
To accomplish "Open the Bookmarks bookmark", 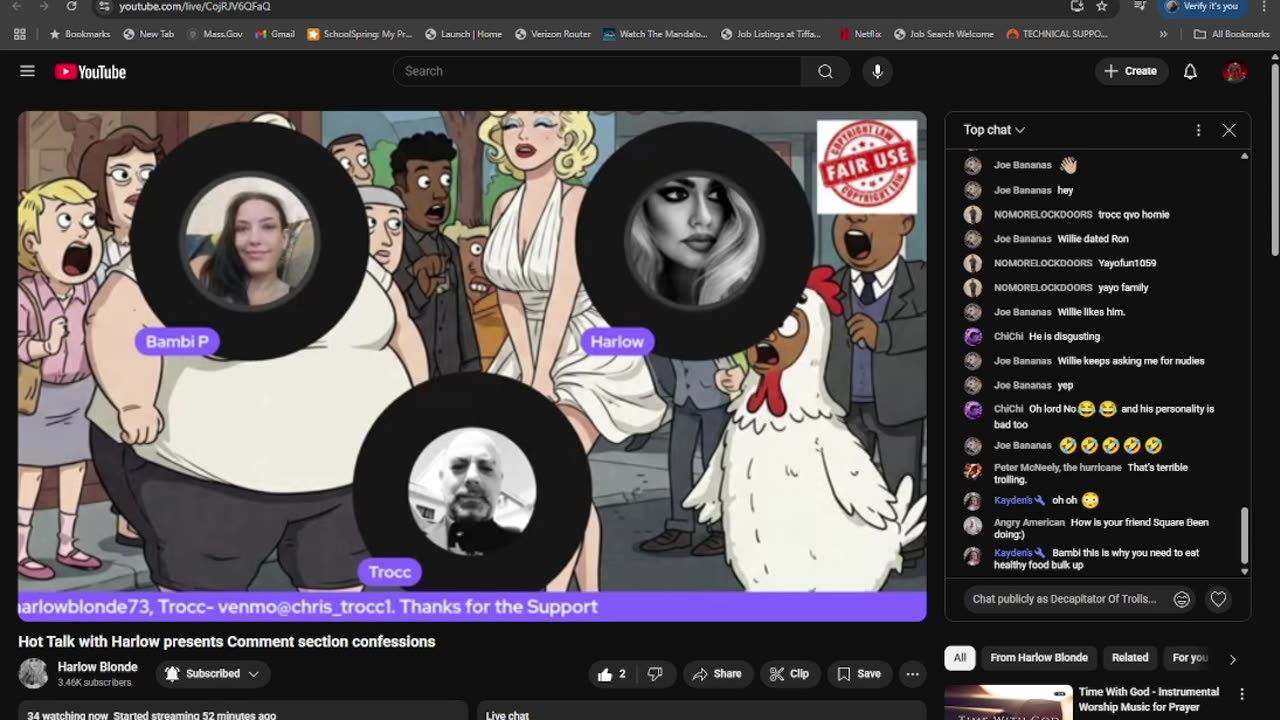I will [x=80, y=34].
